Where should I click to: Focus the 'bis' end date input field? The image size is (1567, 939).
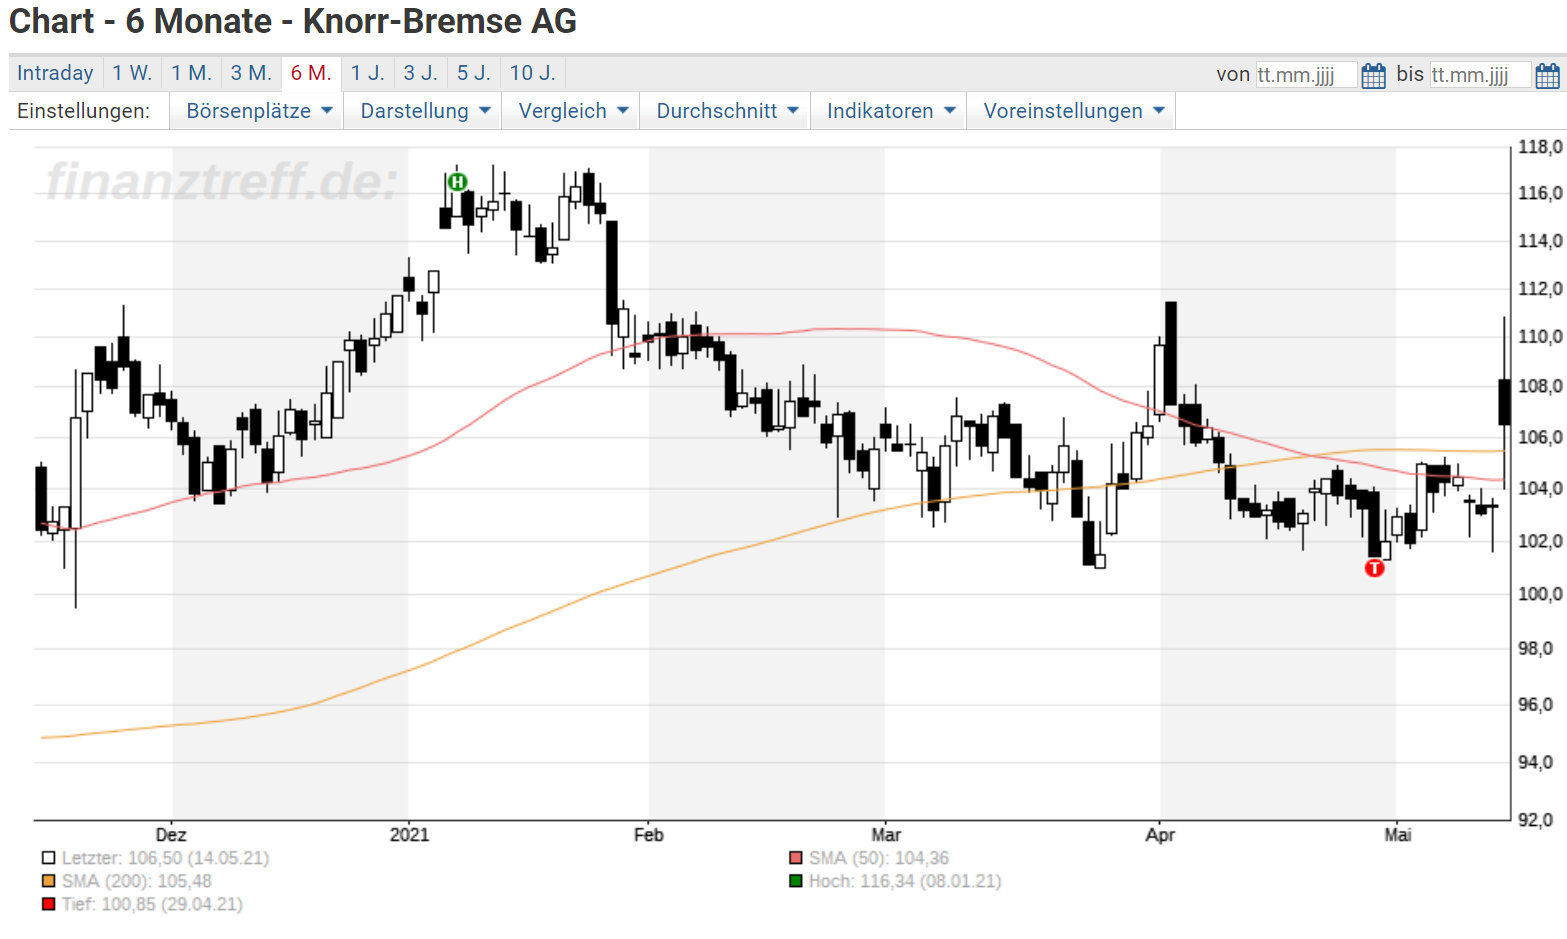(1480, 75)
